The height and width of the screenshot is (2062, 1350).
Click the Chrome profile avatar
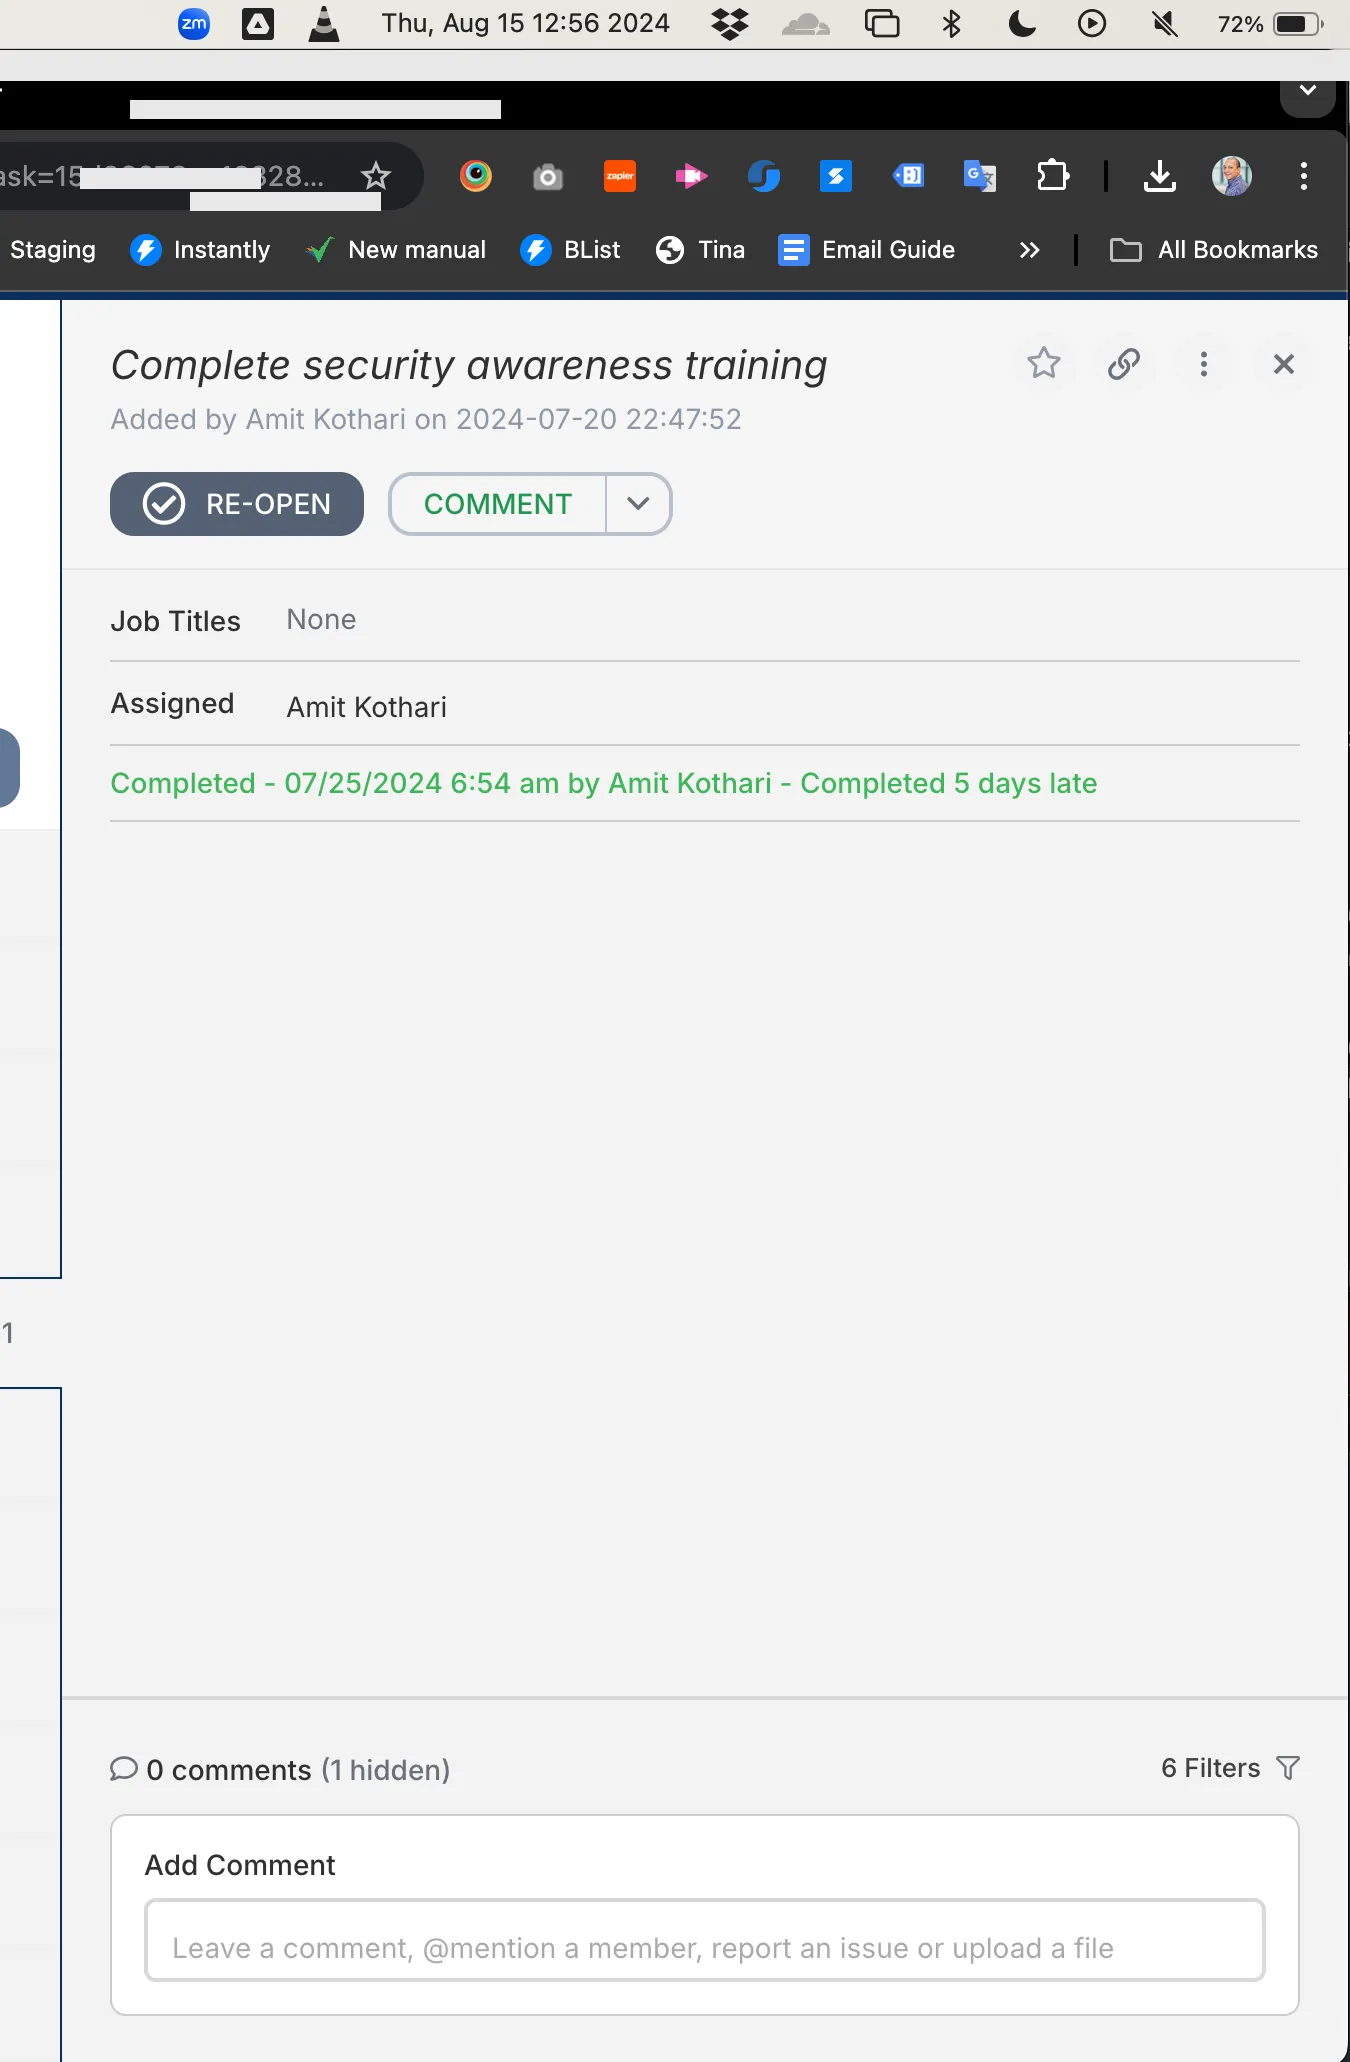click(x=1232, y=176)
